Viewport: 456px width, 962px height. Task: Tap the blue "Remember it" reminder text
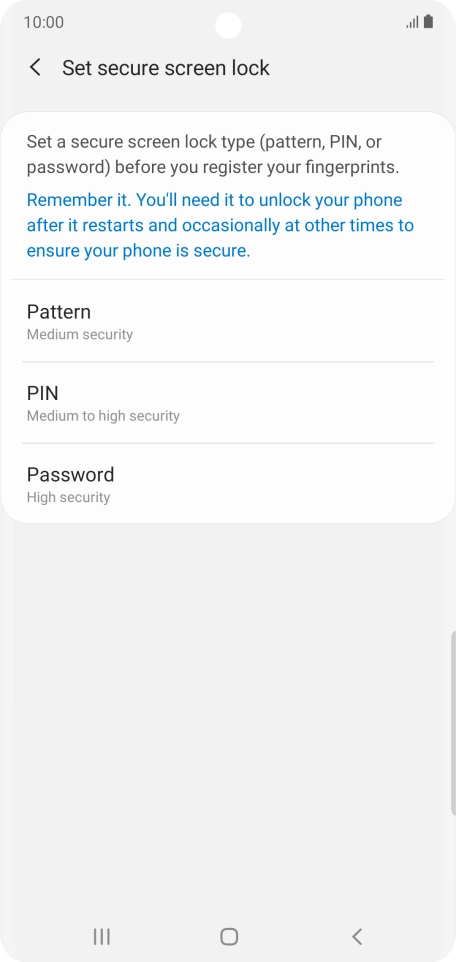click(x=220, y=225)
